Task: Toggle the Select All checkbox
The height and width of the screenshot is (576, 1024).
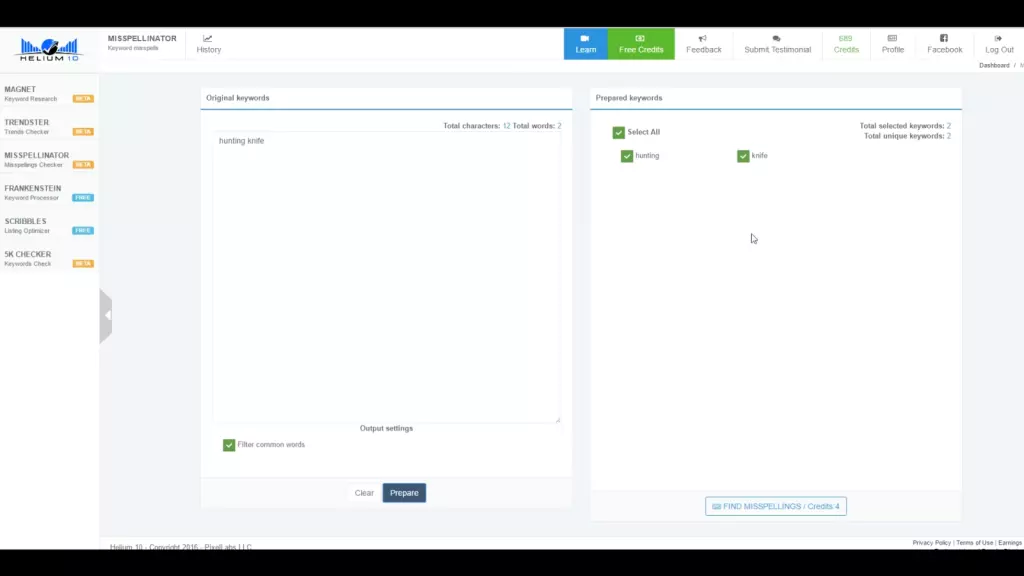Action: (x=618, y=133)
